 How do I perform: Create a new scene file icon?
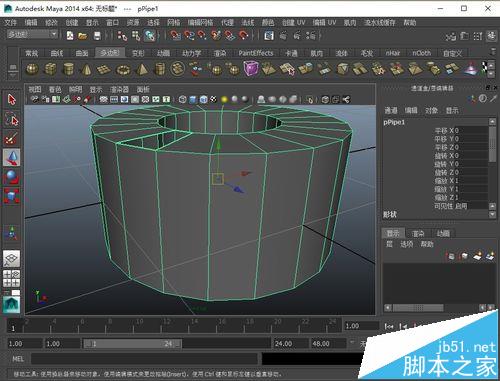click(70, 35)
